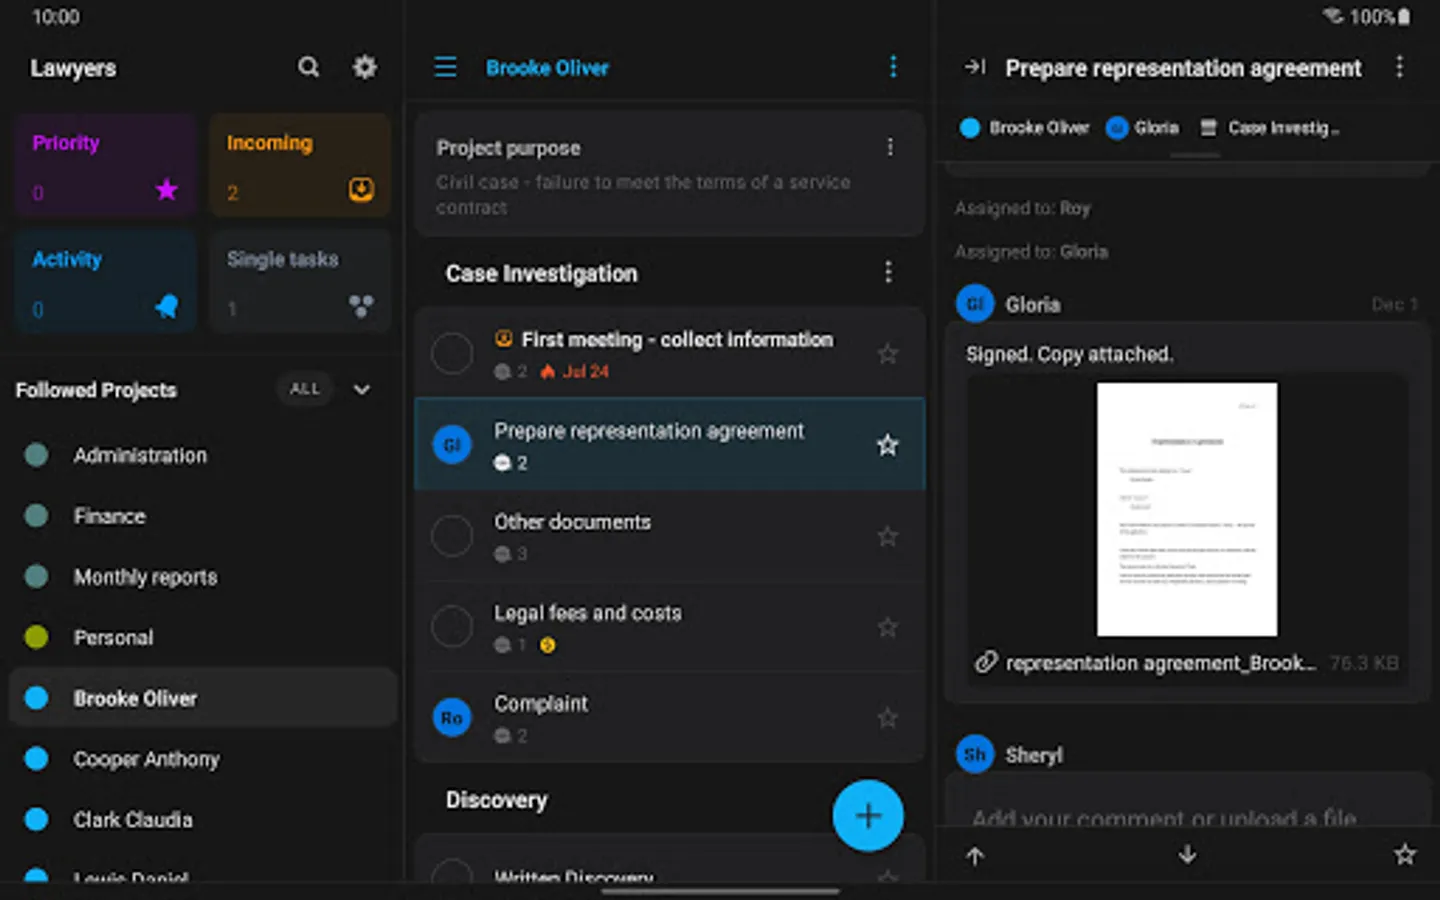The image size is (1440, 900).
Task: Open the Administration project
Action: point(203,455)
